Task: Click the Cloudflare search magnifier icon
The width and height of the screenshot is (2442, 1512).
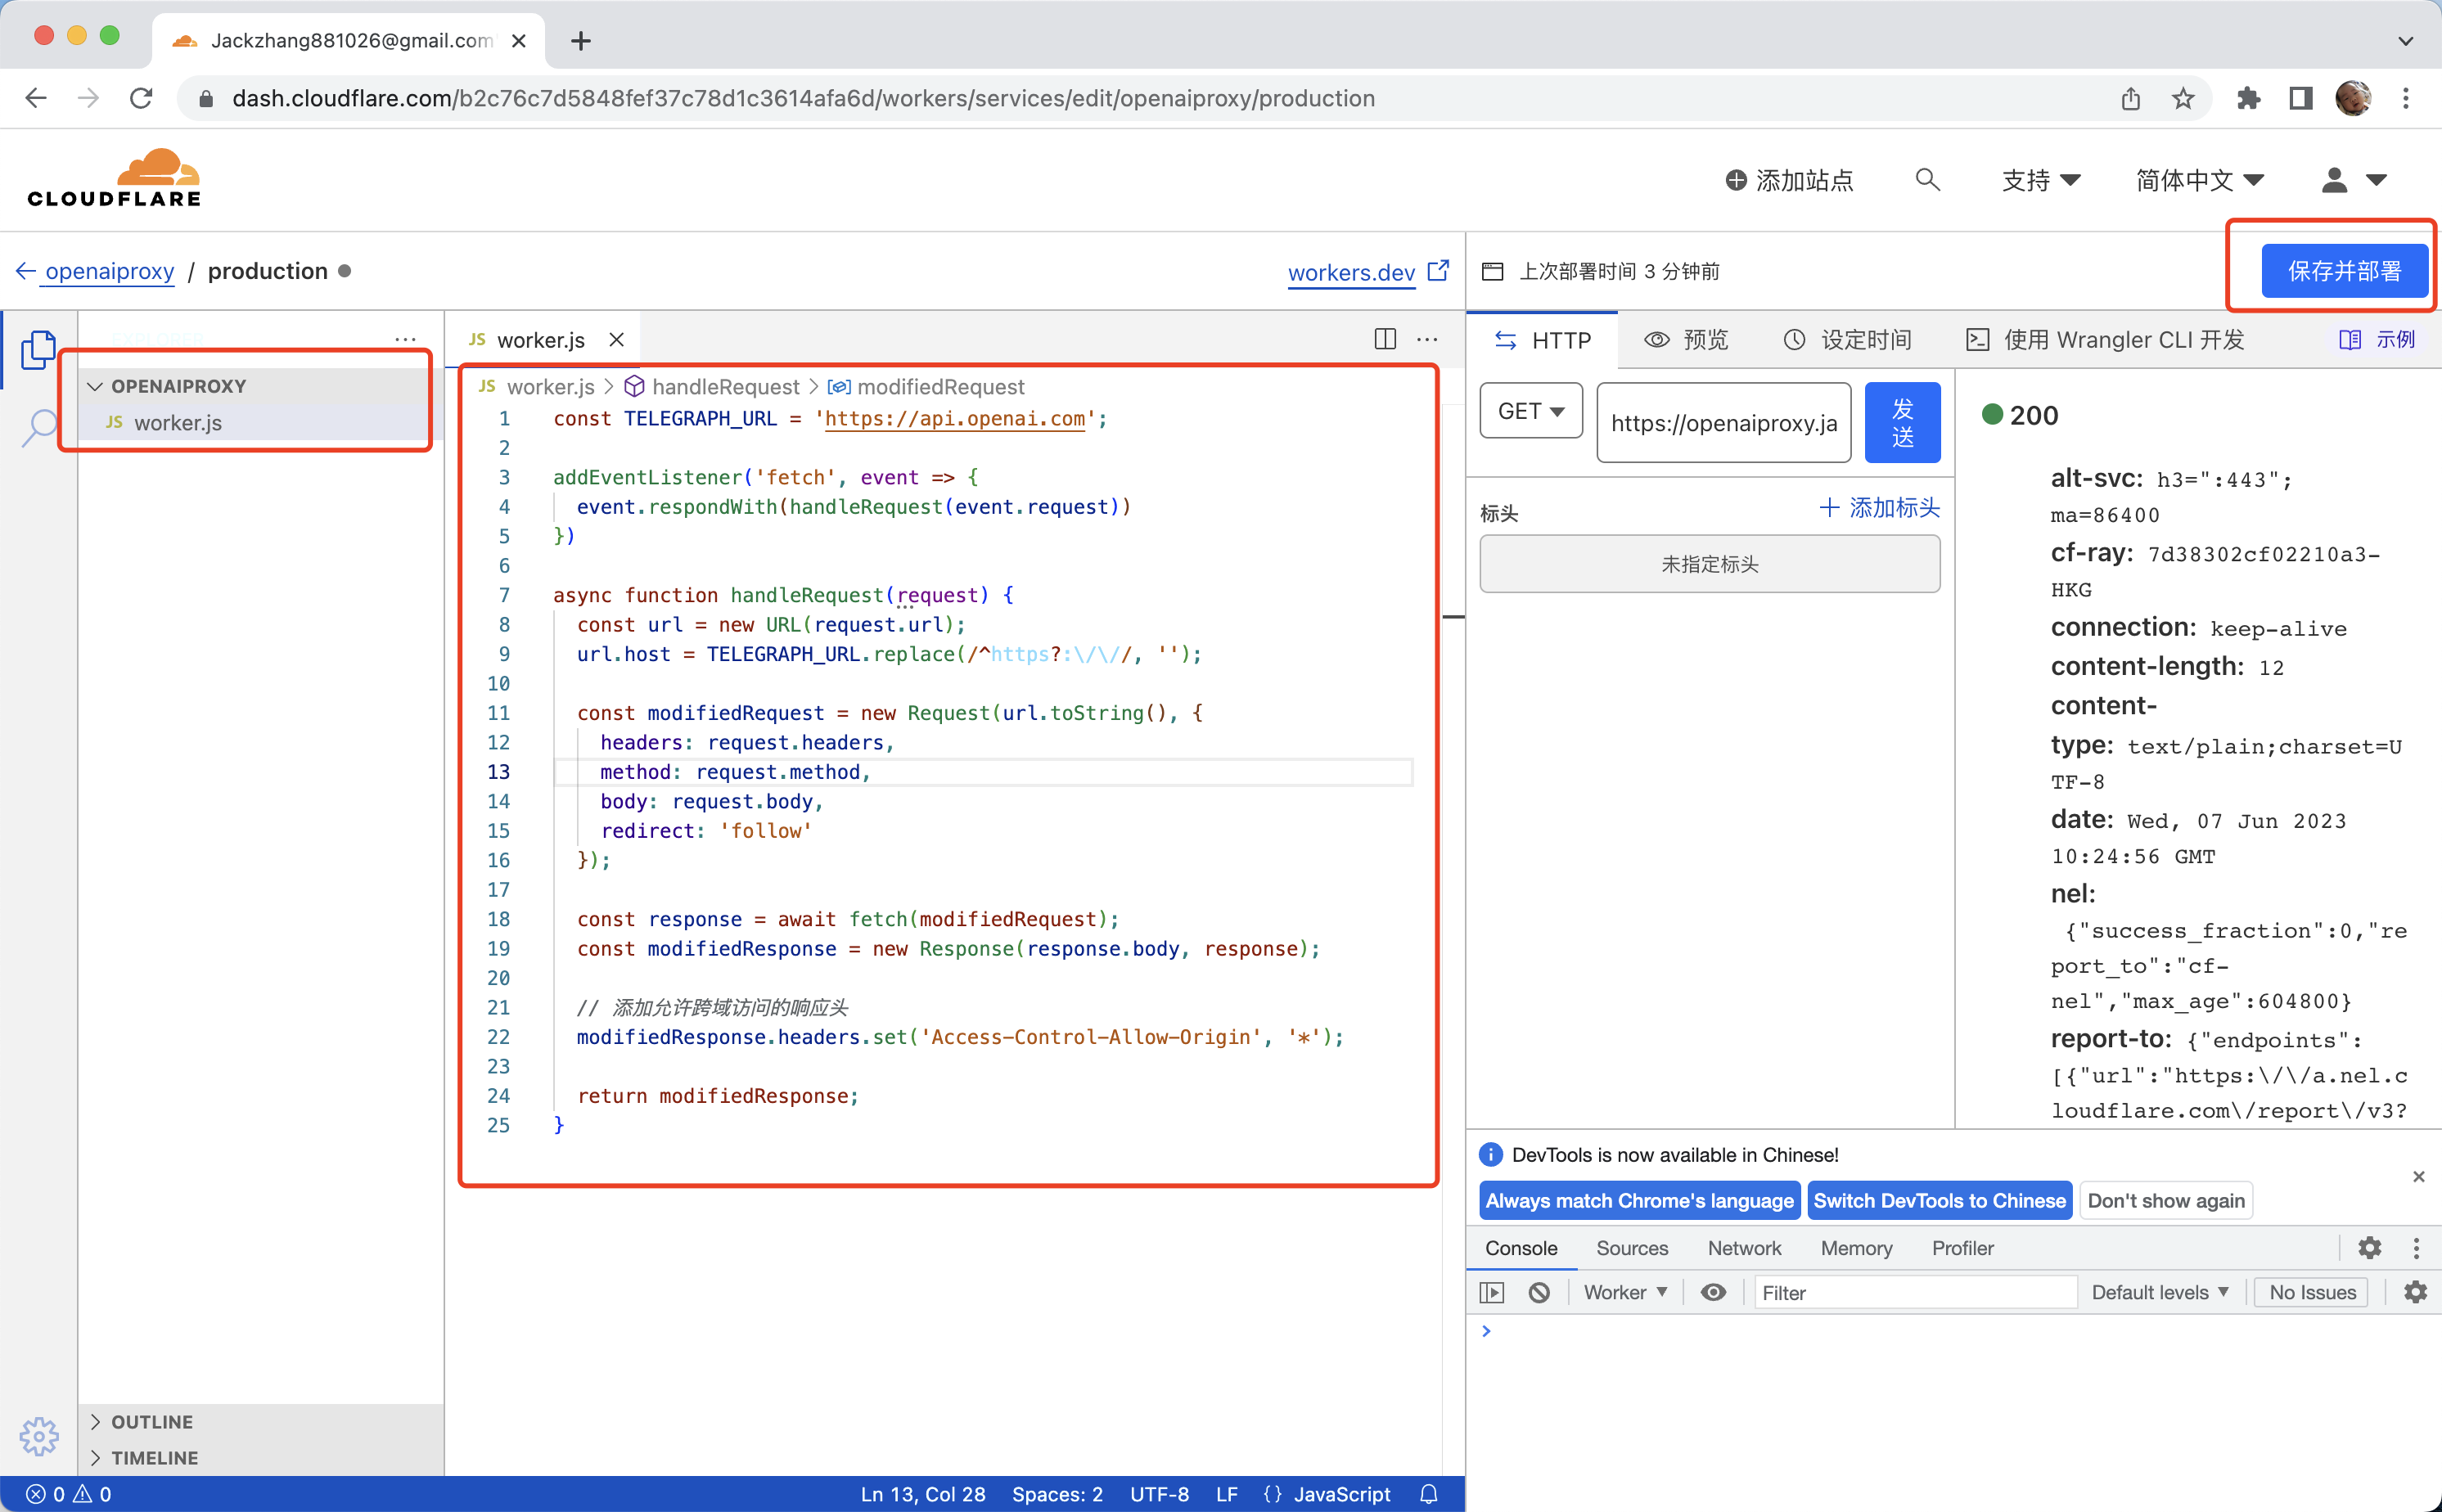Action: (1927, 180)
